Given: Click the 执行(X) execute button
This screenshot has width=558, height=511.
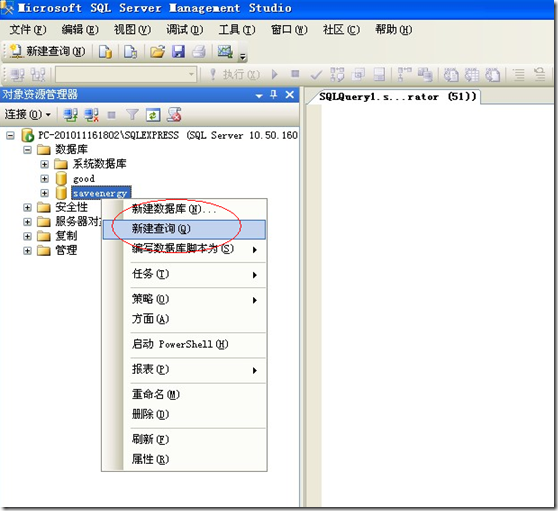Looking at the screenshot, I should (x=235, y=74).
